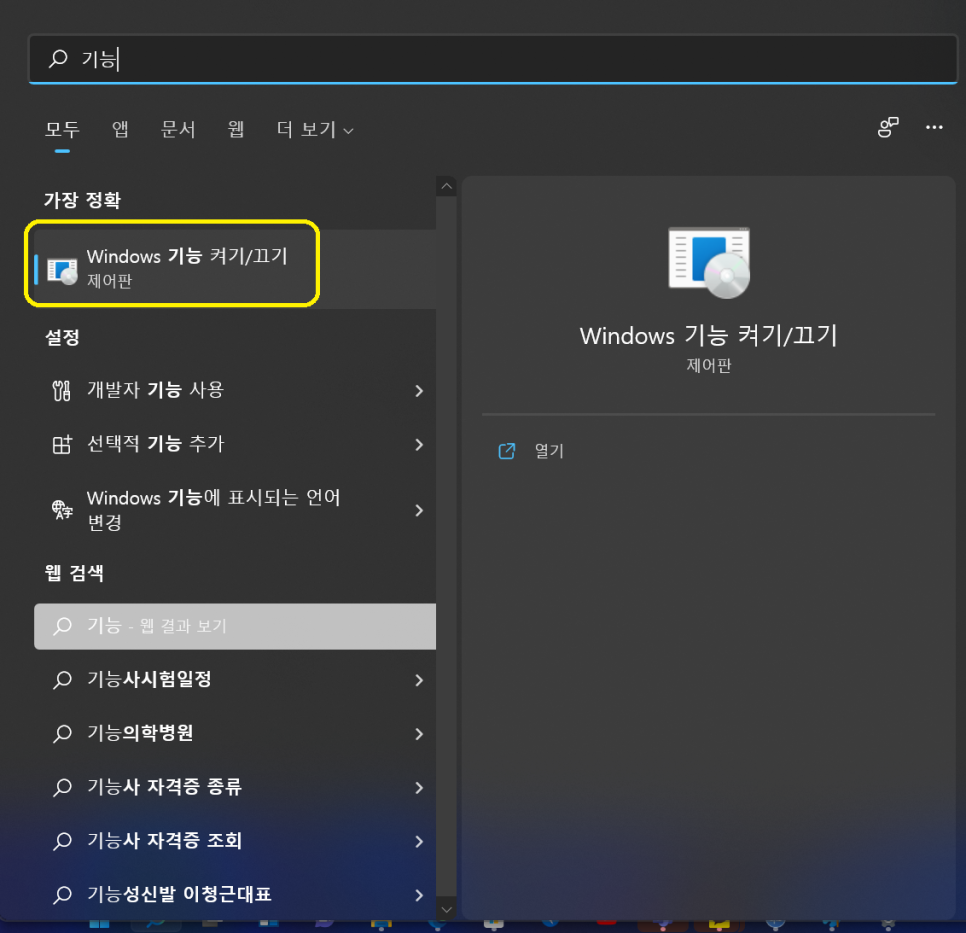
Task: Expand arrow for 기능성신발 이청근대표
Action: [419, 894]
